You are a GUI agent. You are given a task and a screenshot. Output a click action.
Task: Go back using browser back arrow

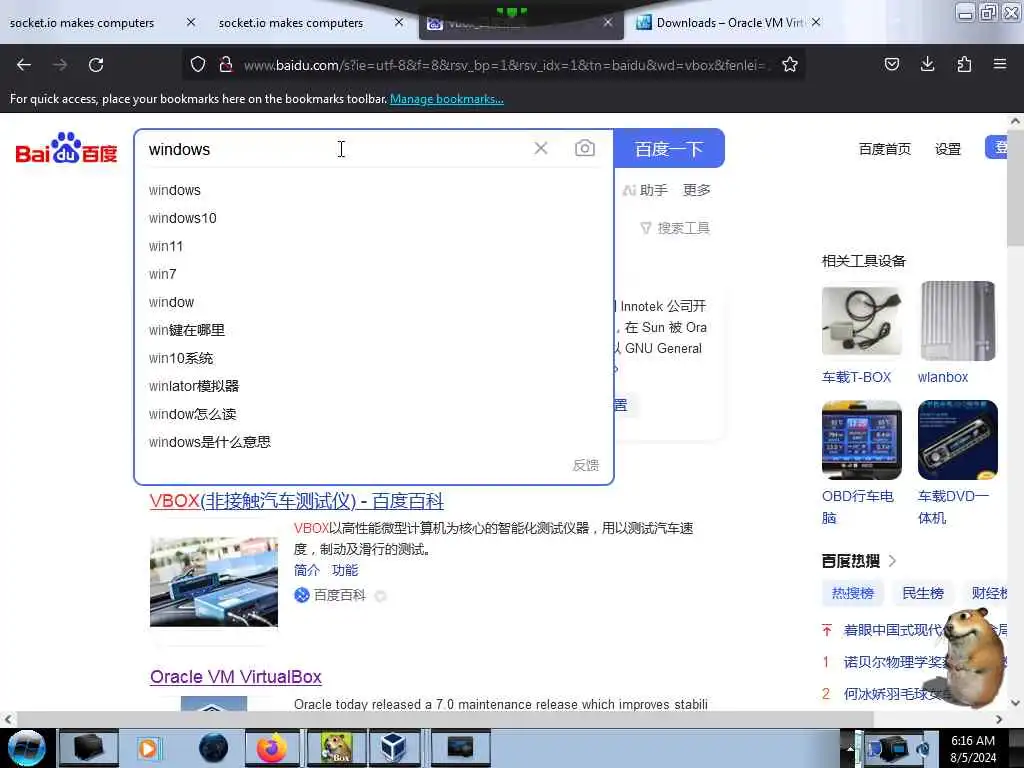[24, 65]
